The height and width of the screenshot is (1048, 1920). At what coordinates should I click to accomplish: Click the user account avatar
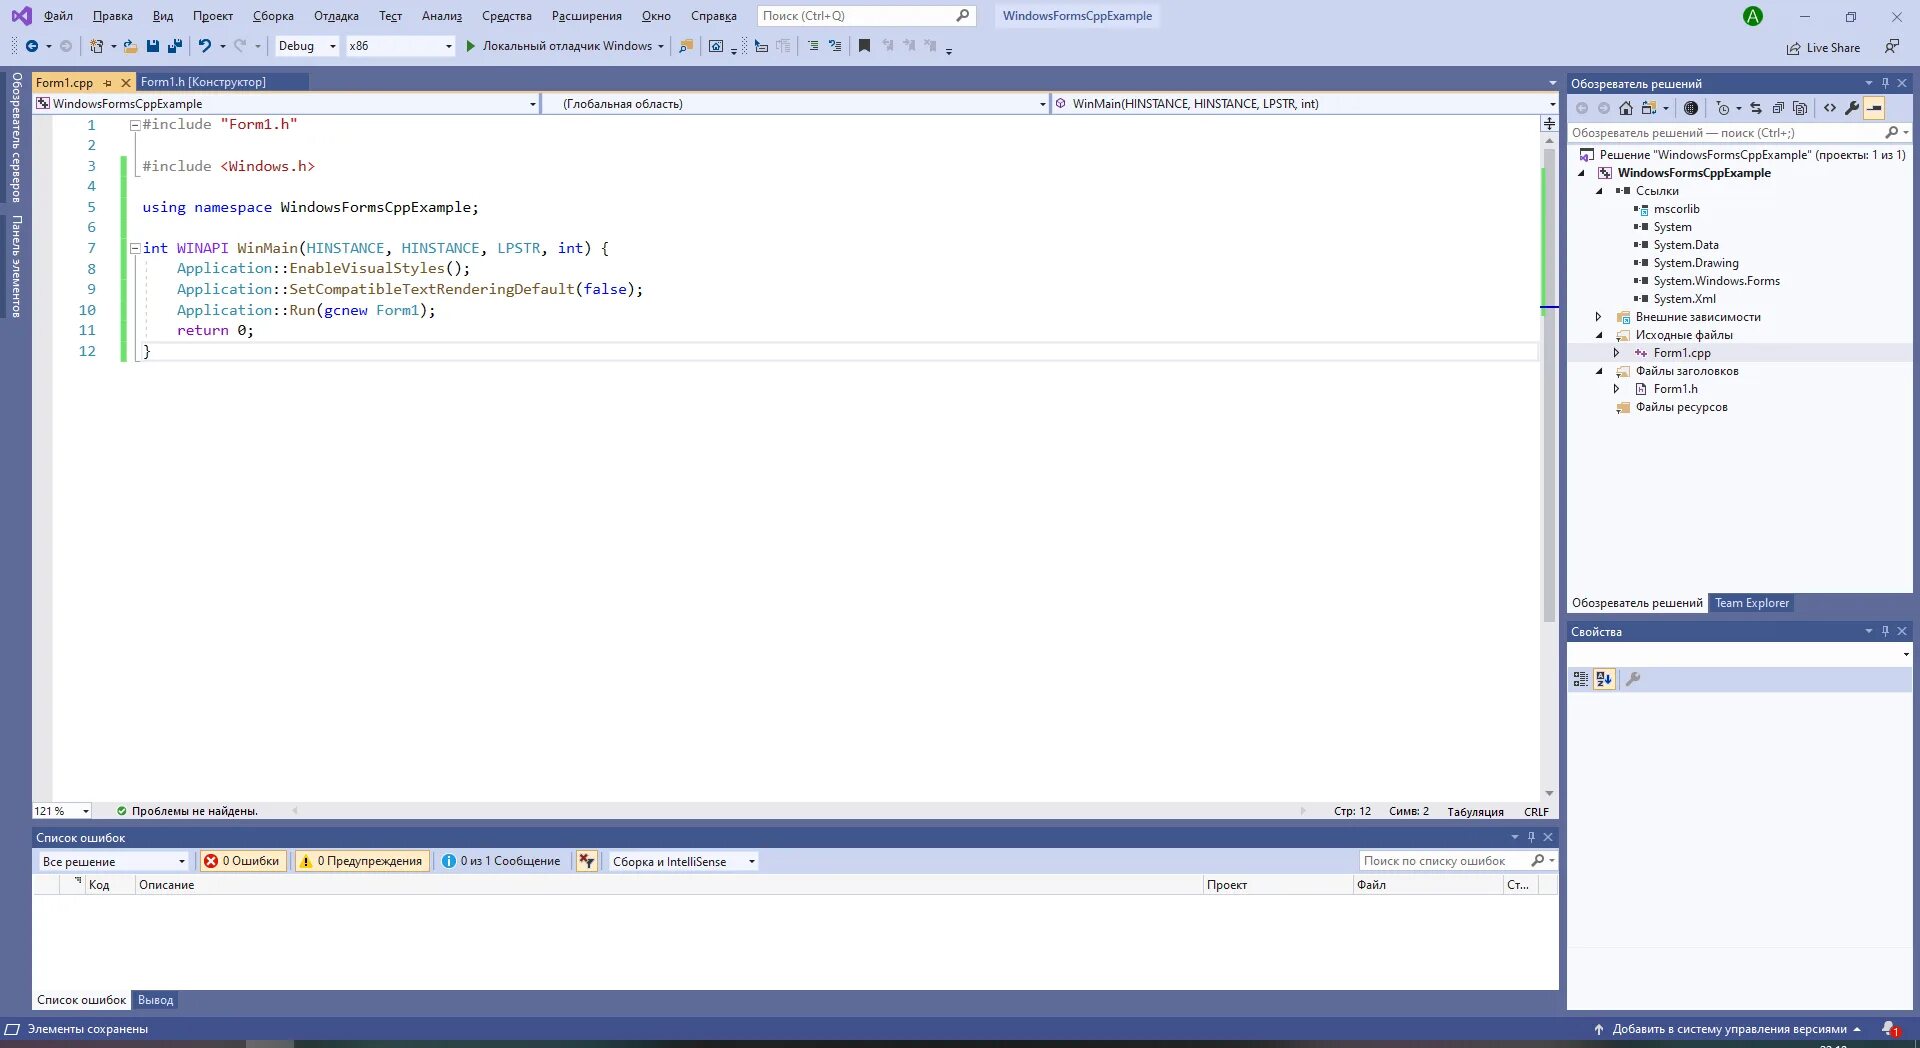click(1753, 16)
